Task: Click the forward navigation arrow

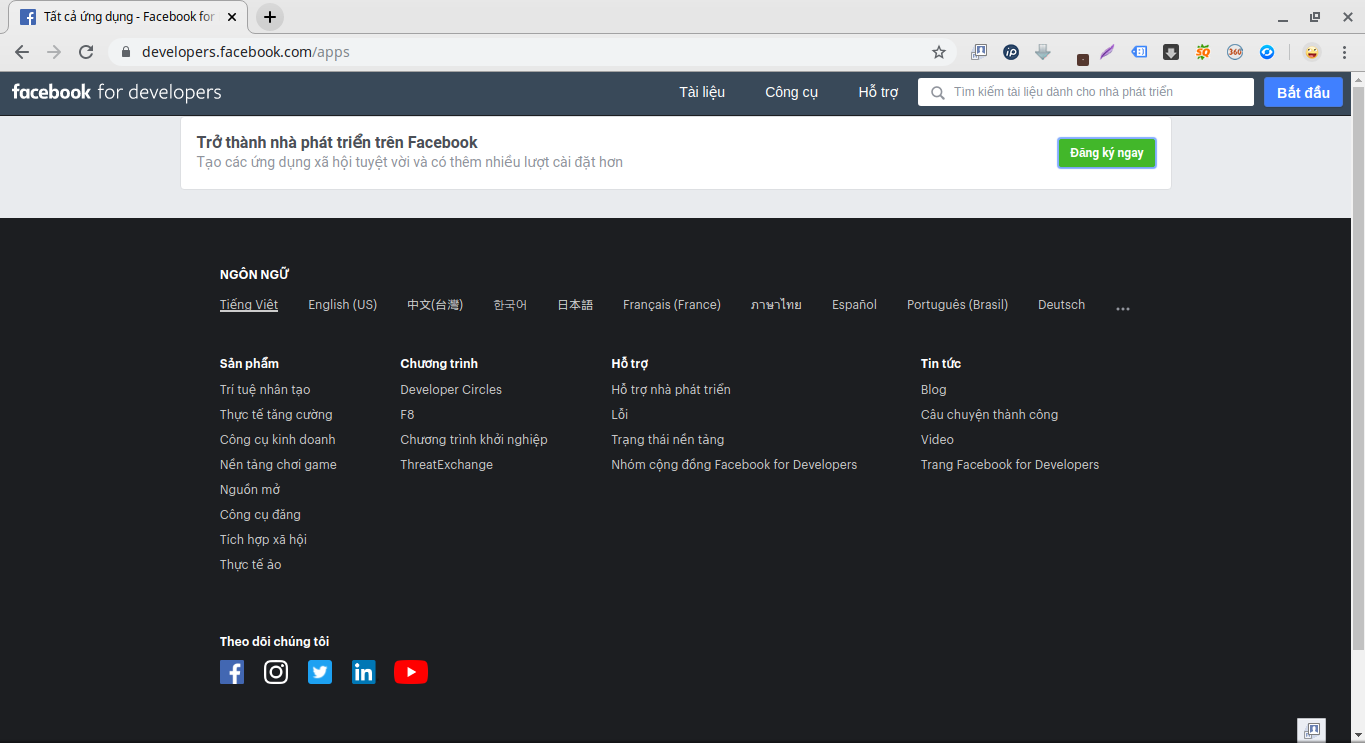Action: (54, 52)
